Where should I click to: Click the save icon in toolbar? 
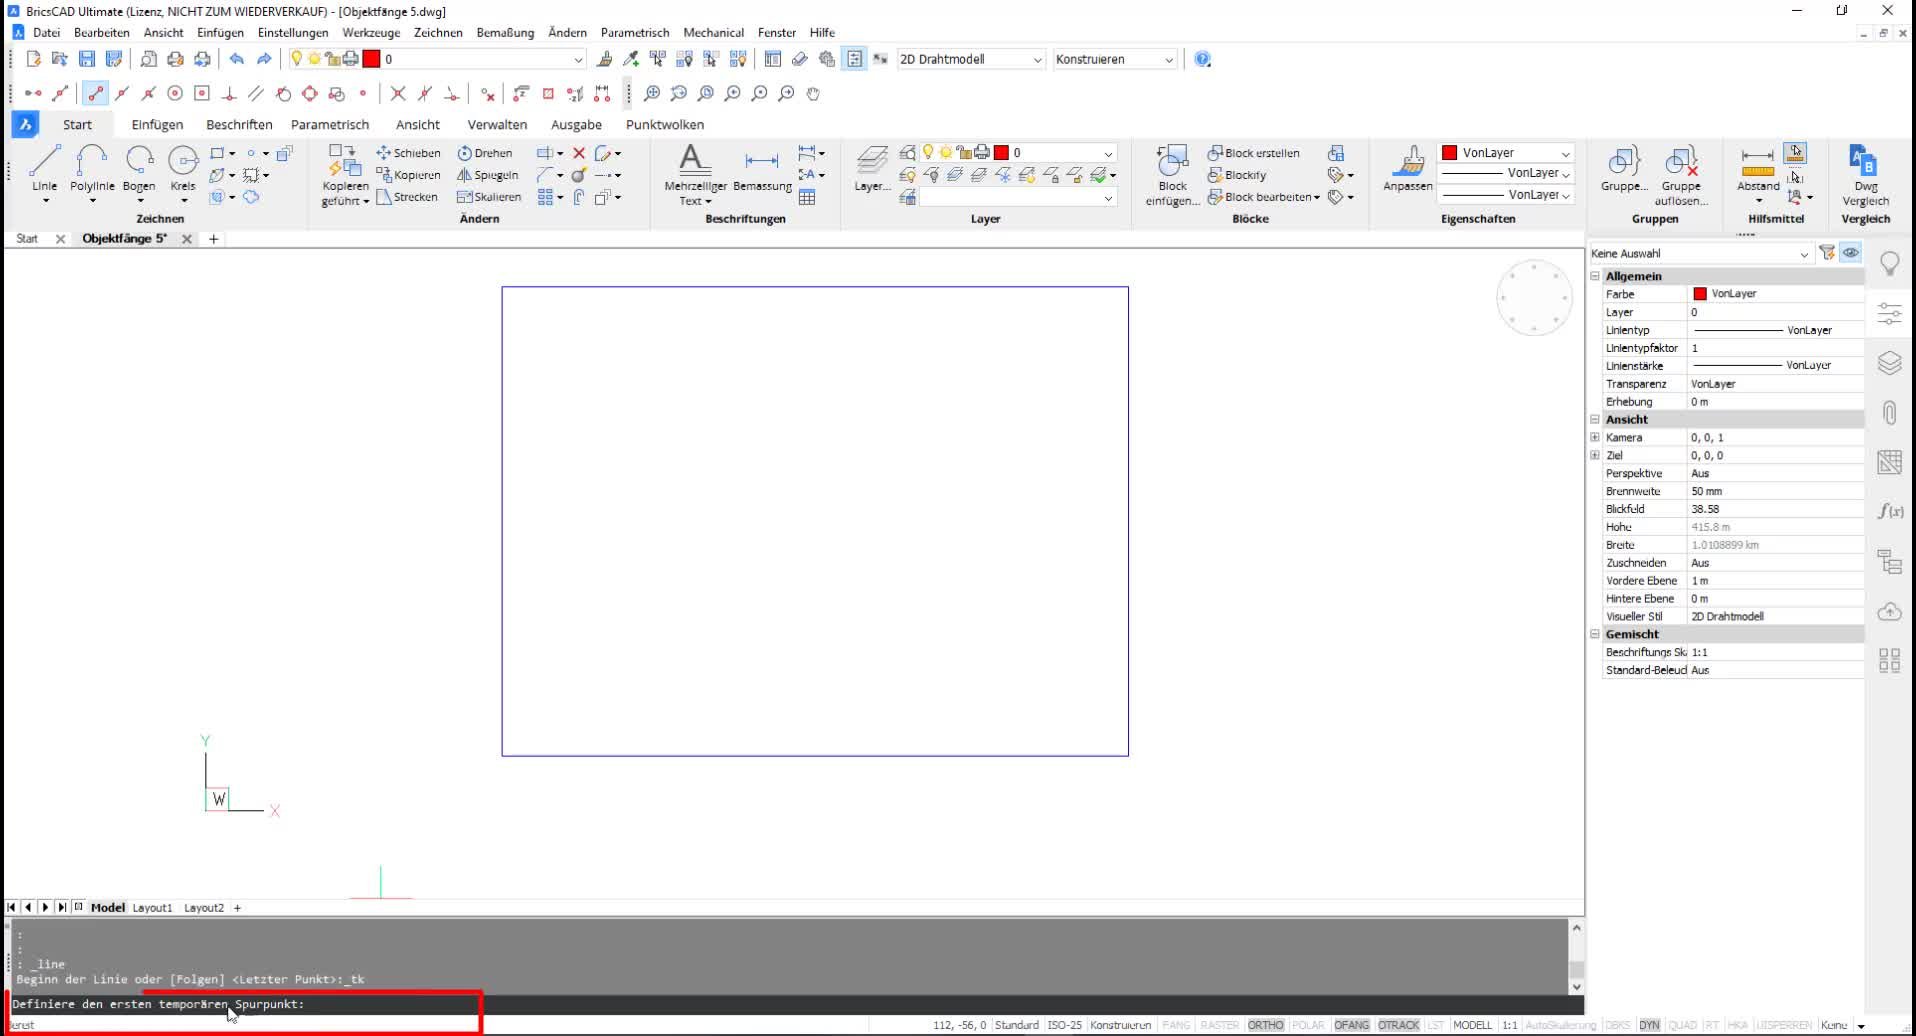click(87, 59)
